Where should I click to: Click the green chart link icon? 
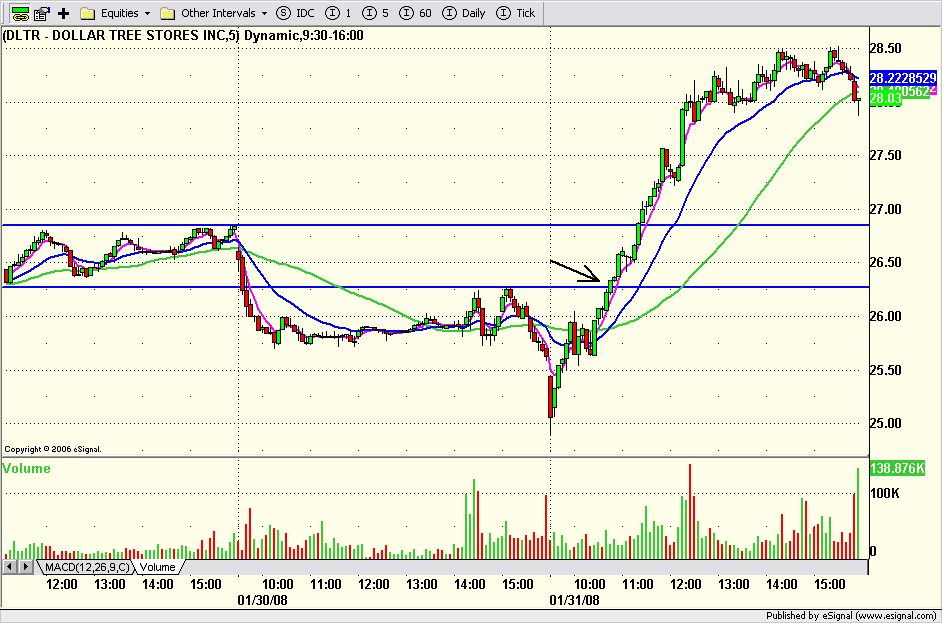20,13
